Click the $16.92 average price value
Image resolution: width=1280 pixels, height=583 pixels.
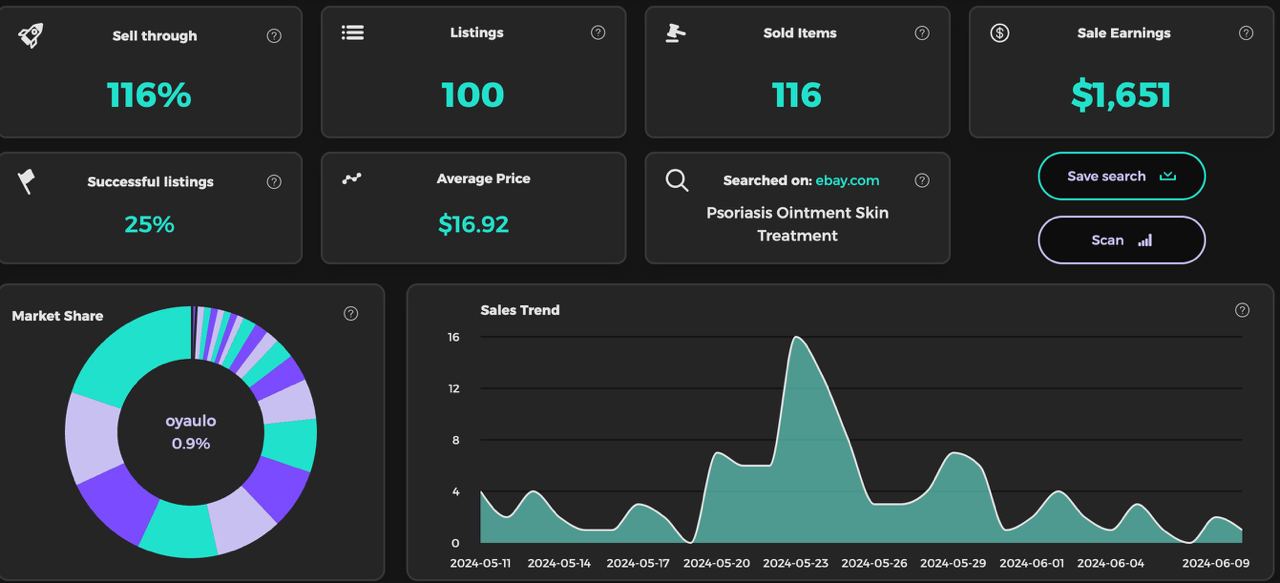pos(474,225)
